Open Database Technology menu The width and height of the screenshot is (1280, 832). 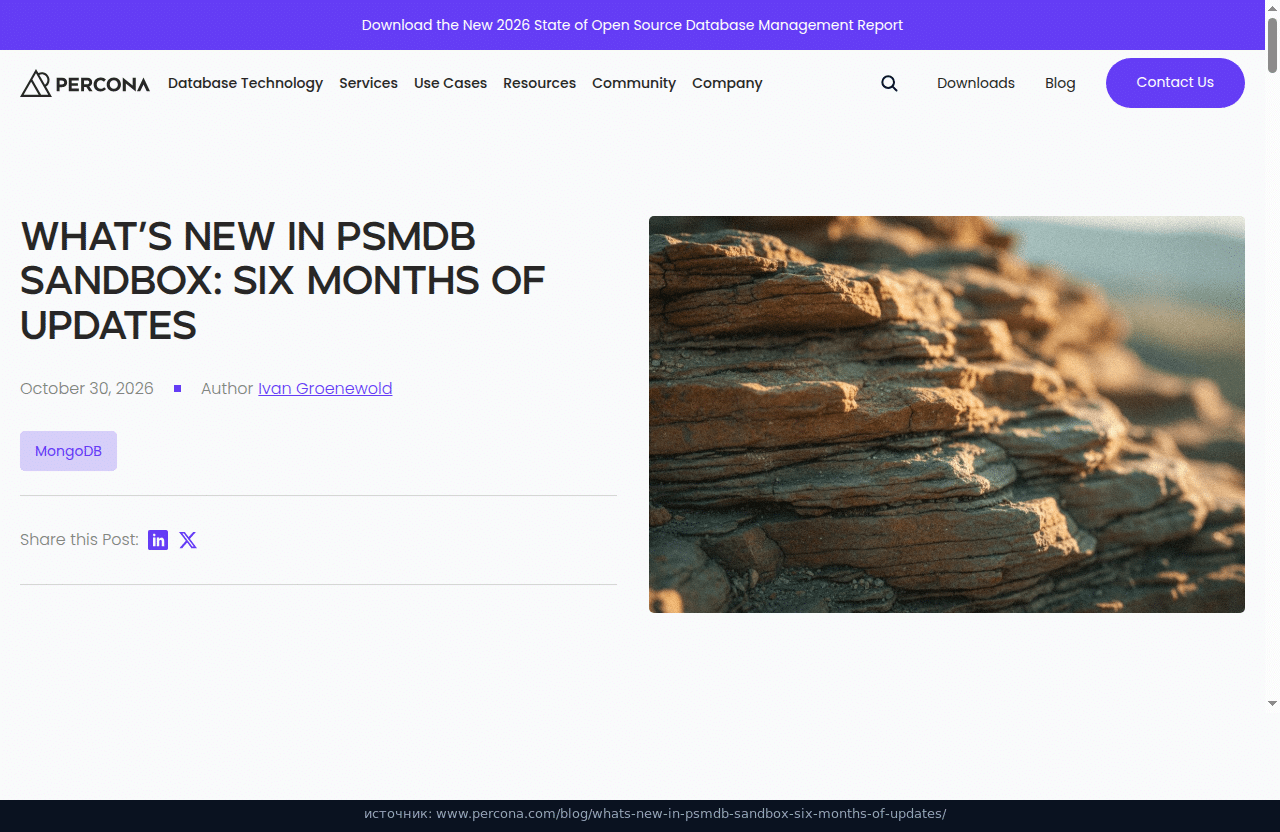245,83
